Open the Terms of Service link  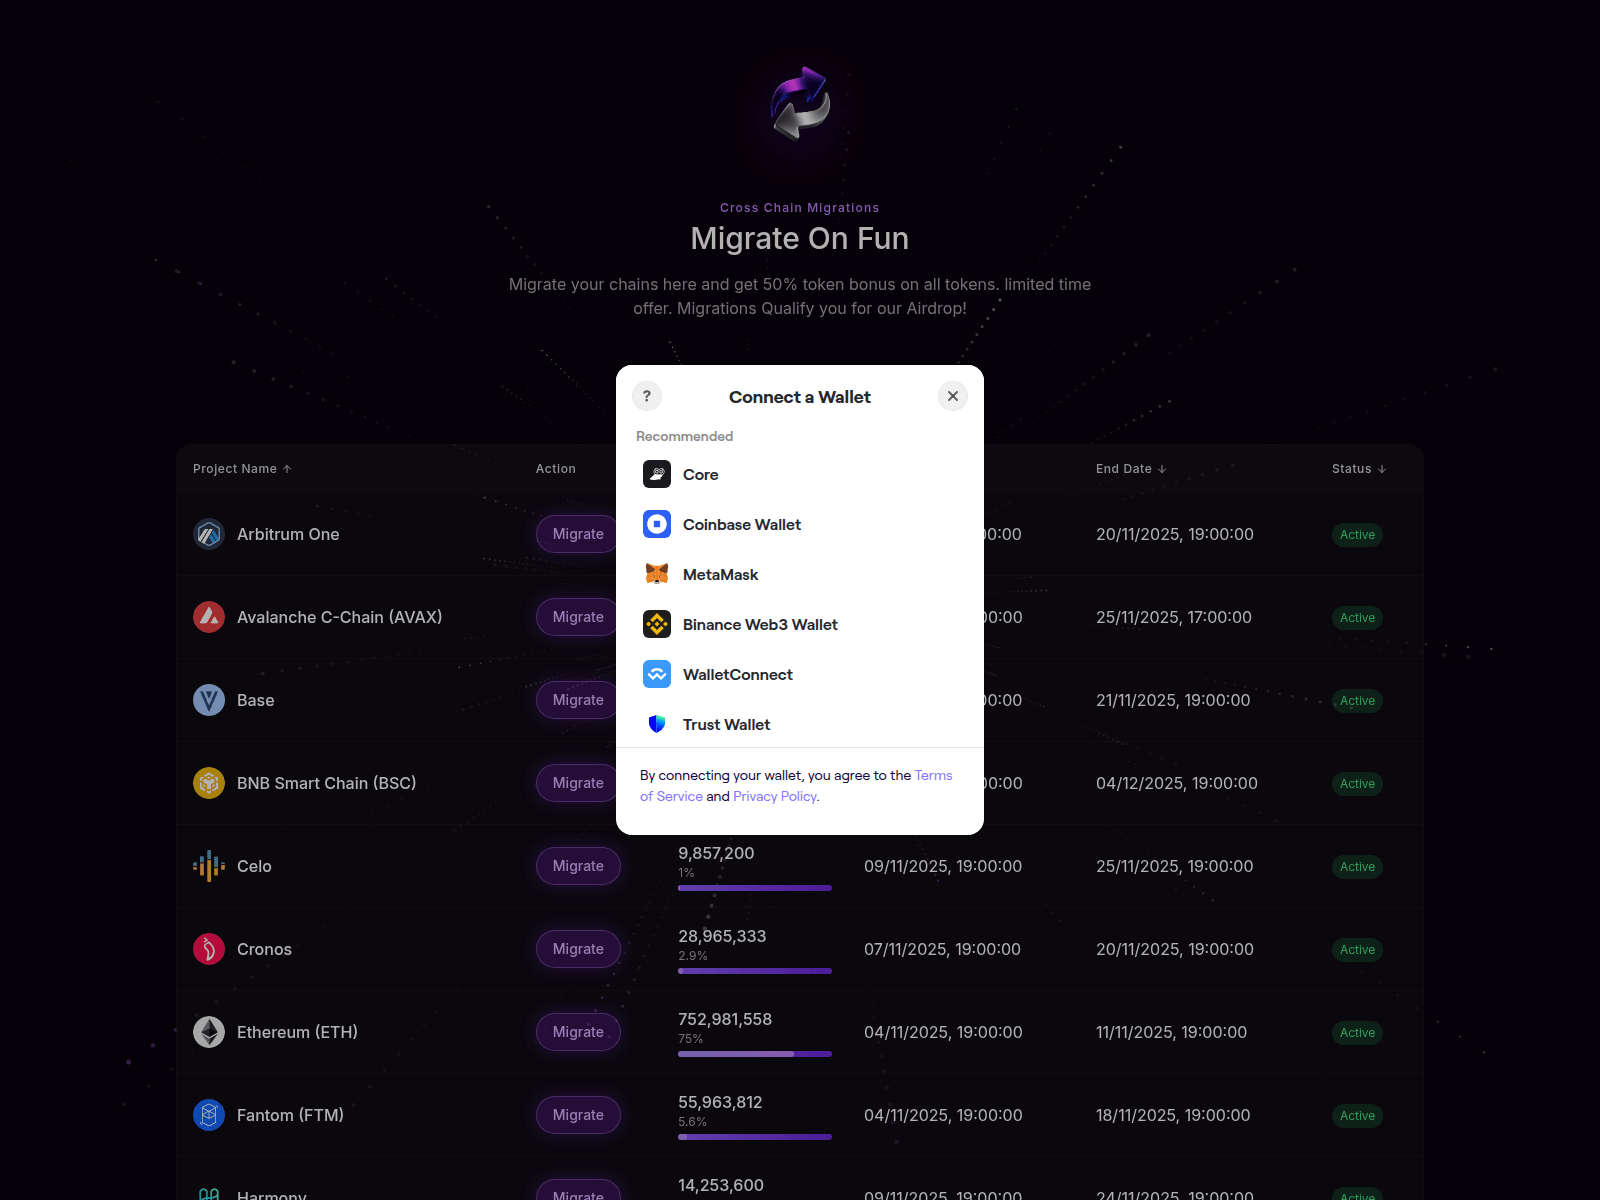tap(933, 775)
